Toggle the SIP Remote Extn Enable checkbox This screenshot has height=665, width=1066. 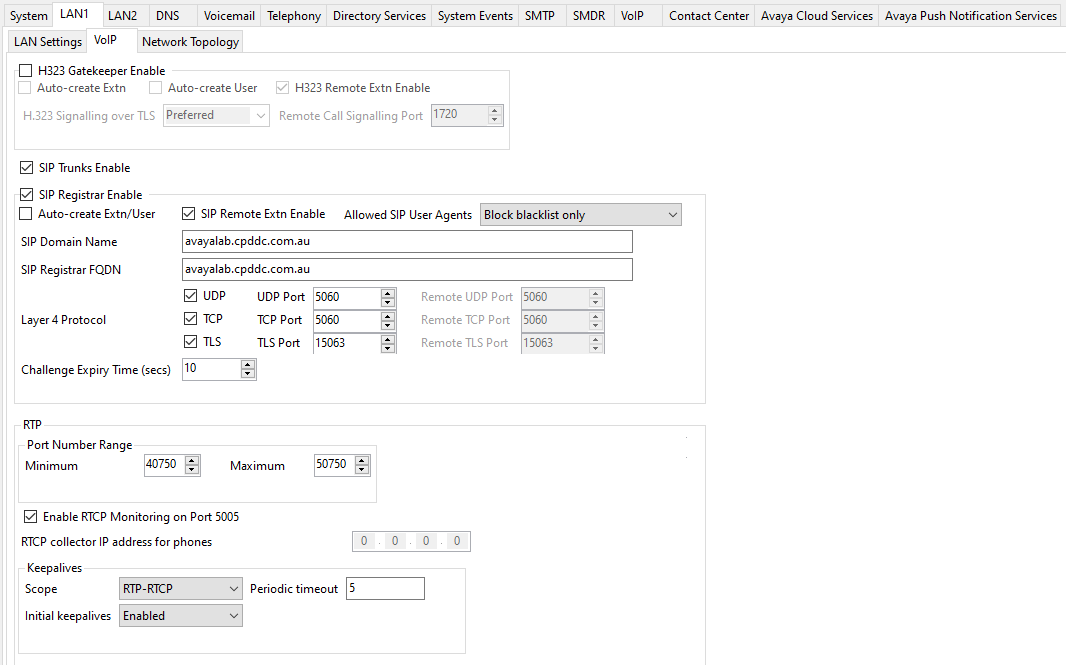tap(189, 214)
